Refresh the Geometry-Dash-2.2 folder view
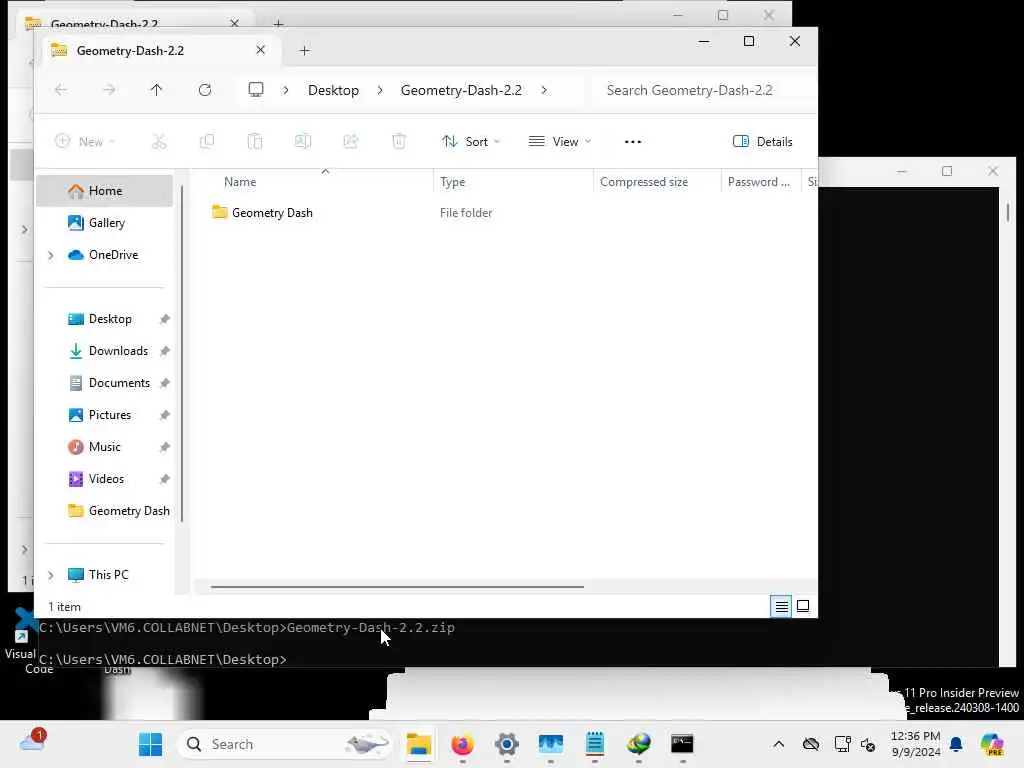1024x768 pixels. coord(204,89)
